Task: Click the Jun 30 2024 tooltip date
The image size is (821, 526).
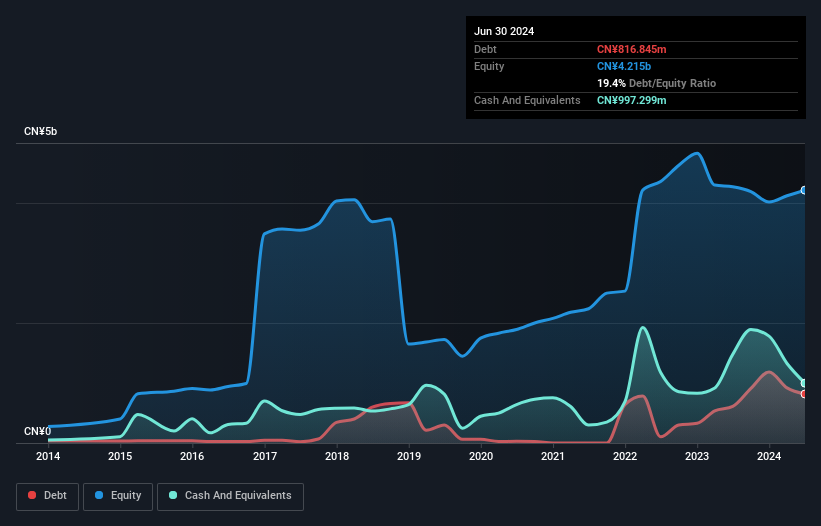Action: point(504,31)
